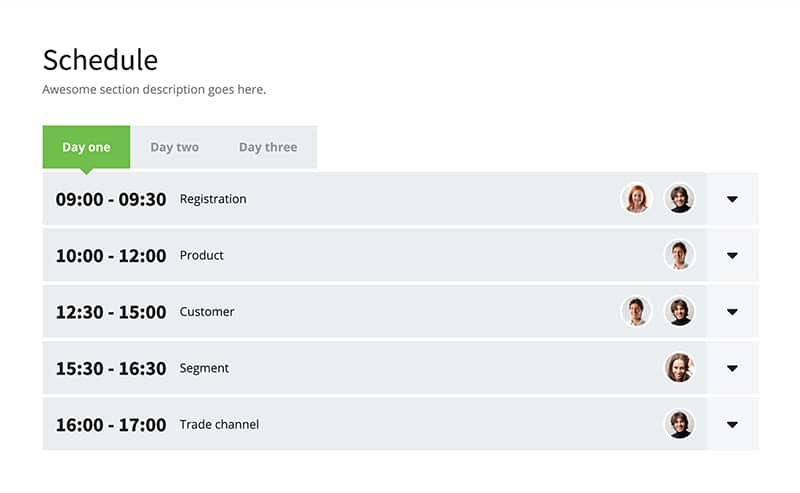
Task: Expand the Registration session details arrow
Action: tap(732, 199)
